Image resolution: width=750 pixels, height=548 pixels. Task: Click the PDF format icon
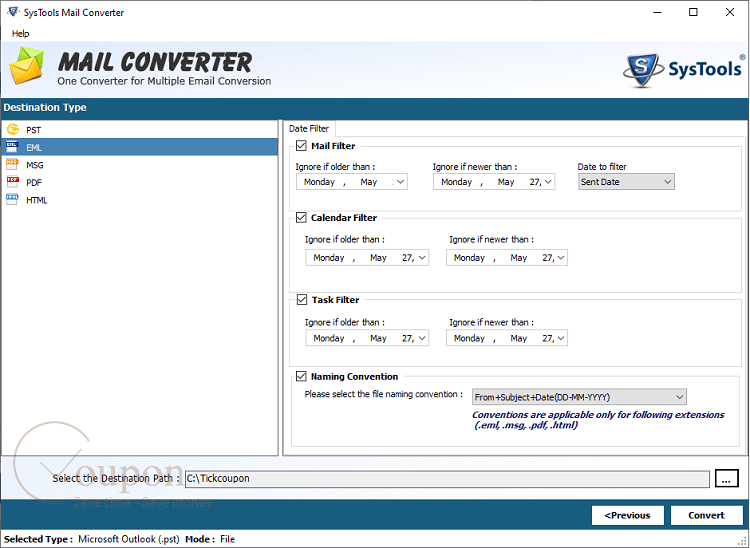click(13, 182)
